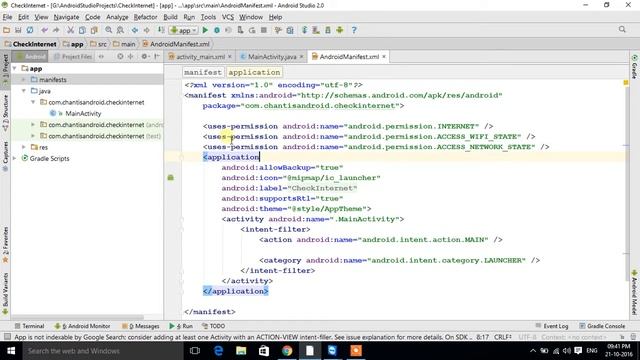The image size is (640, 360).
Task: Expand Gradle Scripts node
Action: (x=15, y=158)
